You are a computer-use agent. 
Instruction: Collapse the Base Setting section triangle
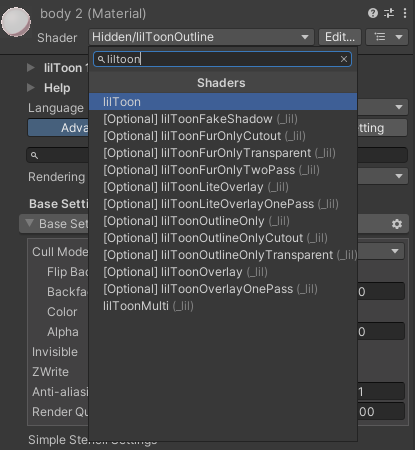[29, 223]
